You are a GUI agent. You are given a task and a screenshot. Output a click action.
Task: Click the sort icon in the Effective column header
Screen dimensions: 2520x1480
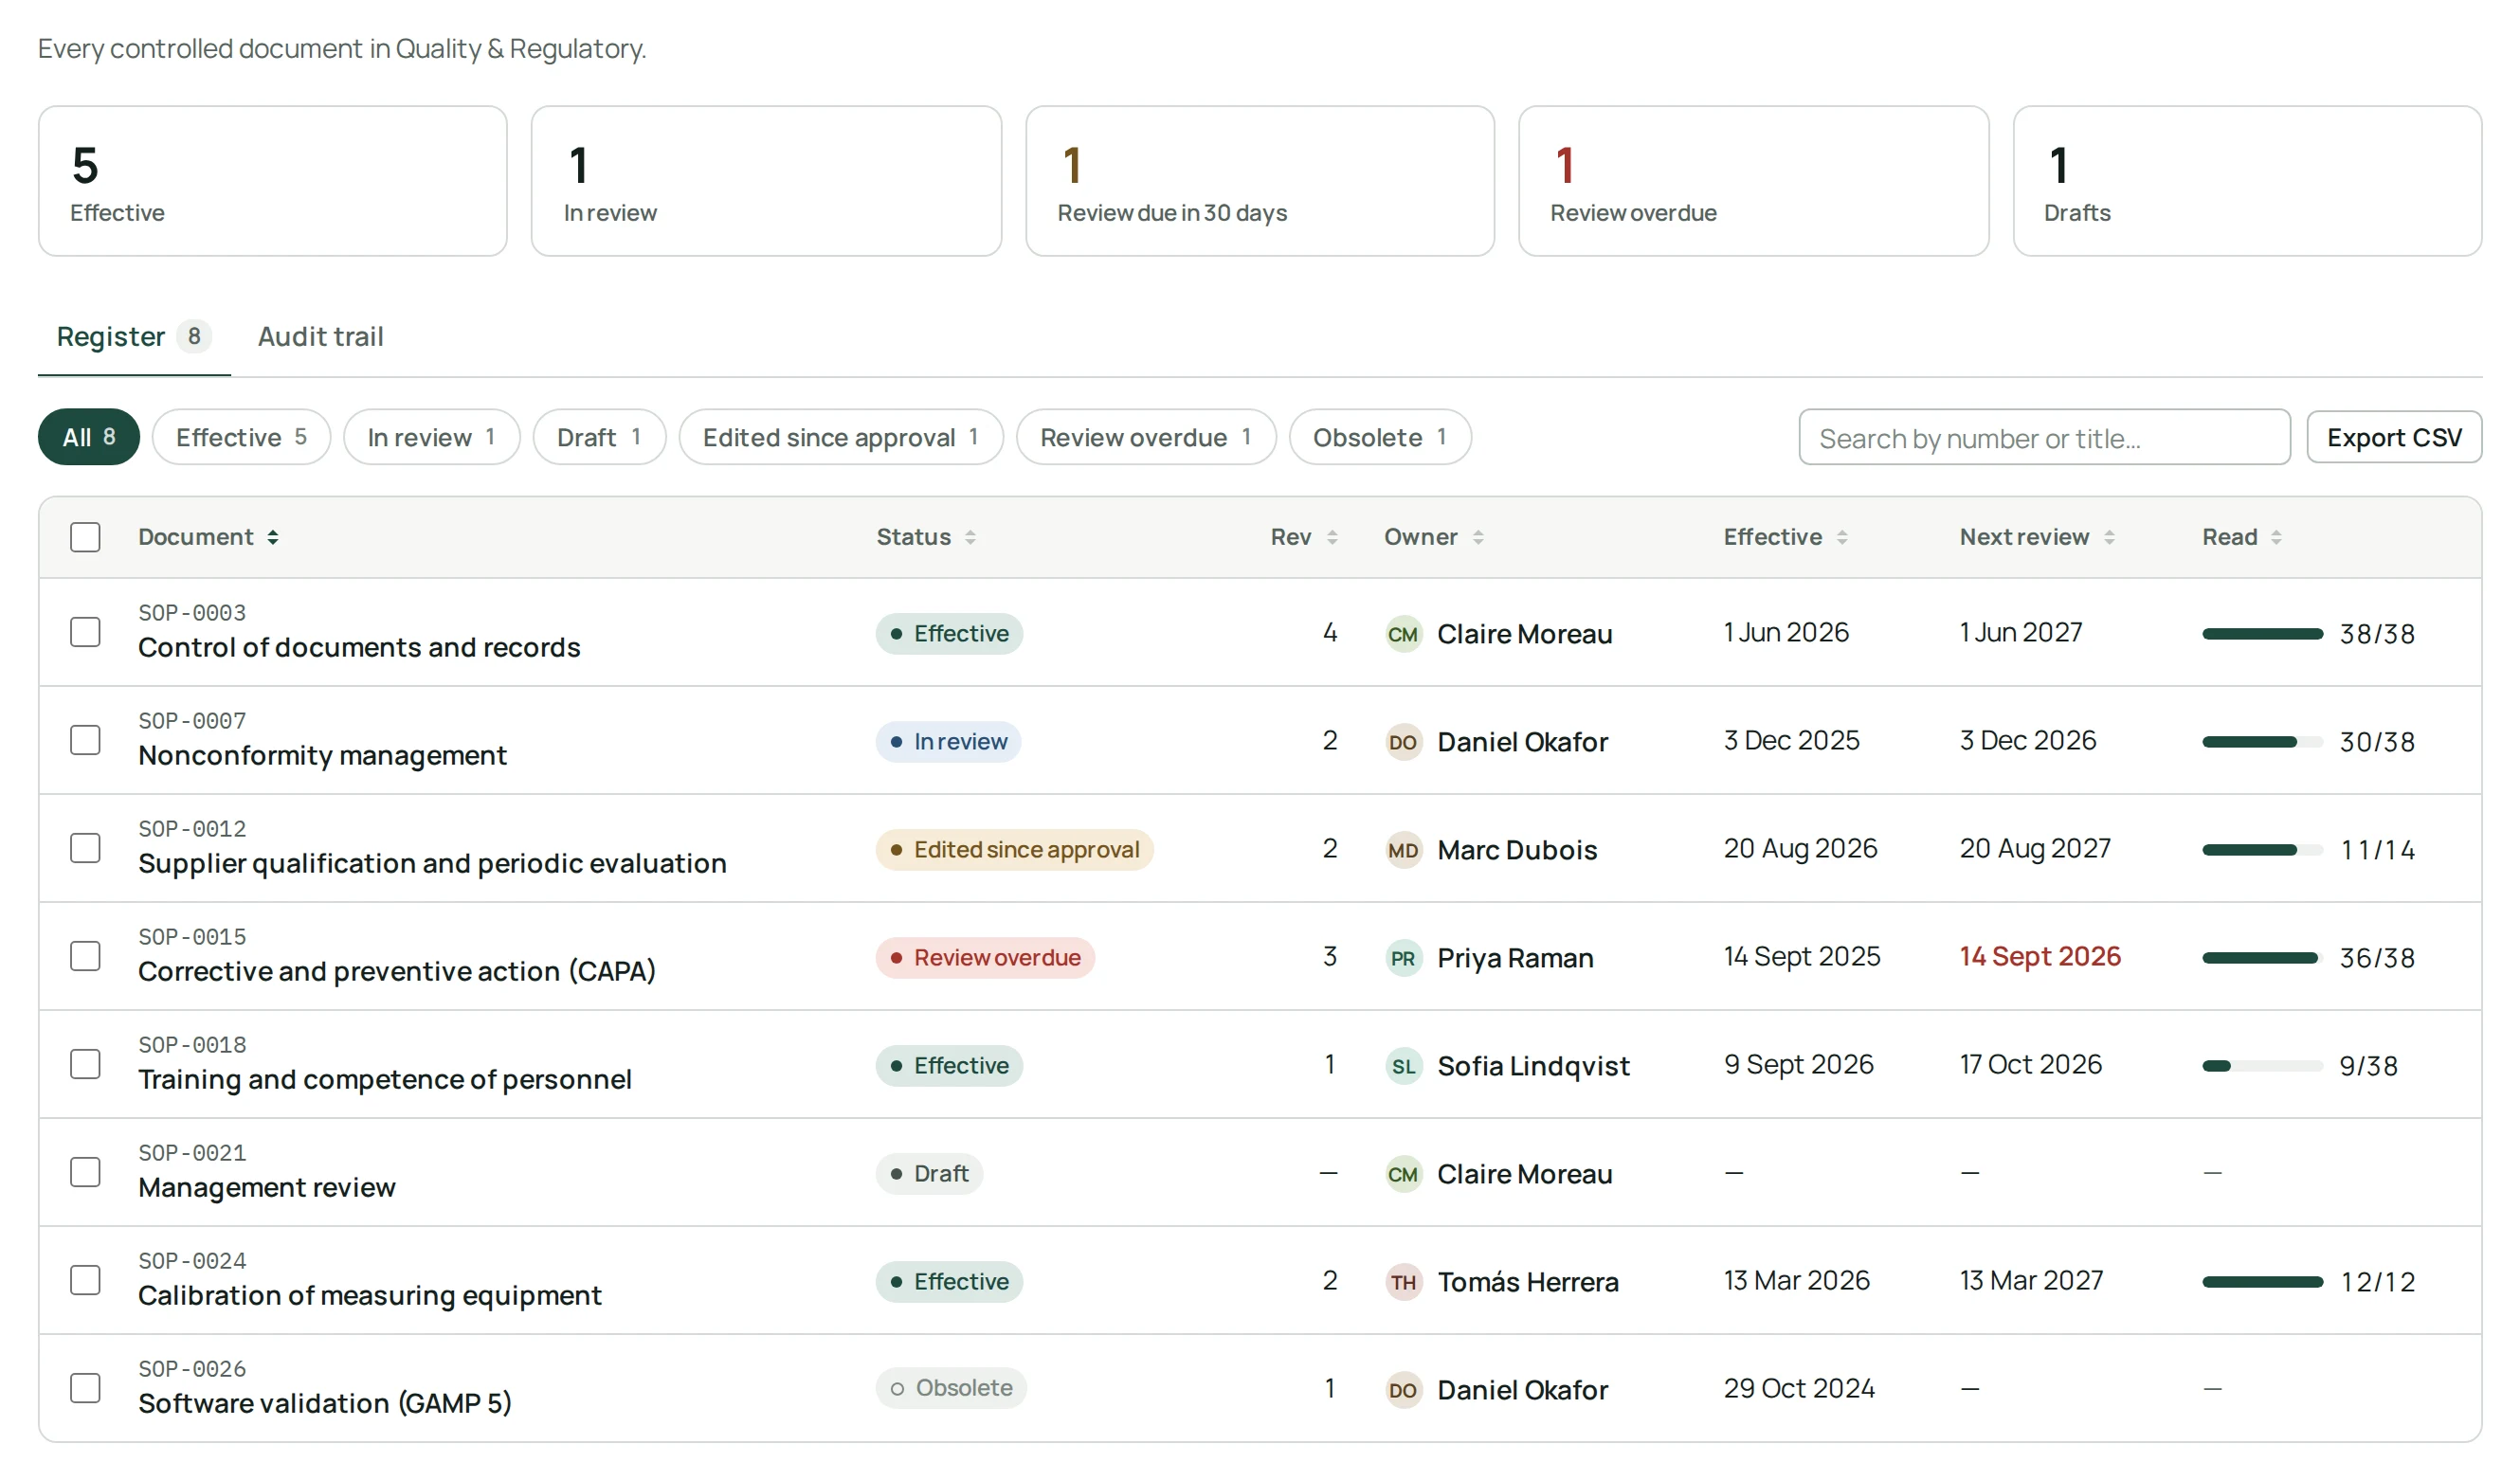pyautogui.click(x=1842, y=537)
